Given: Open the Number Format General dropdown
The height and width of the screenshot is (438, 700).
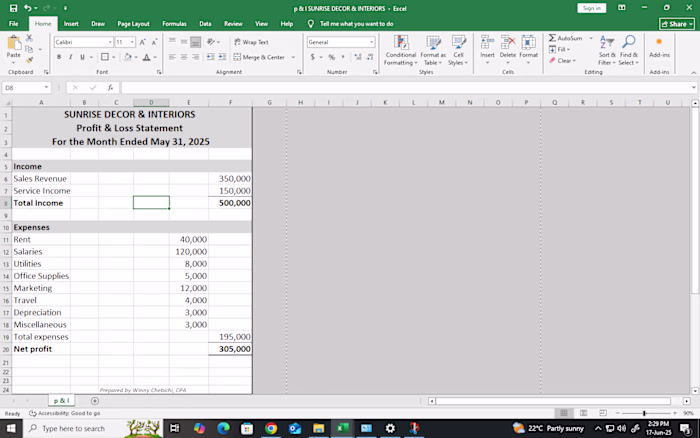Looking at the screenshot, I should tap(371, 42).
